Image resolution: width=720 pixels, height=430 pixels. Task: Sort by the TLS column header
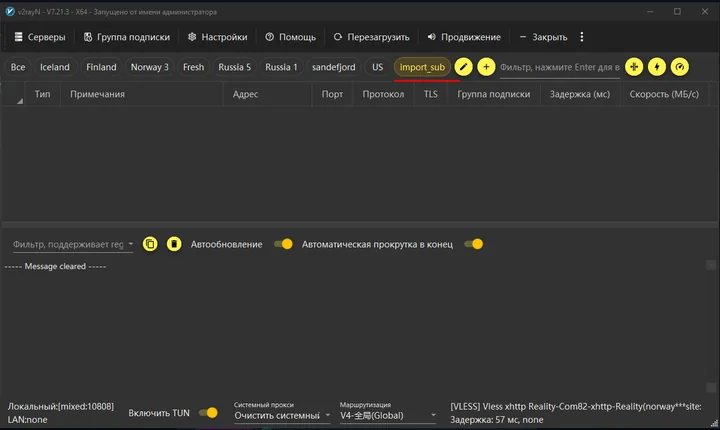click(431, 94)
